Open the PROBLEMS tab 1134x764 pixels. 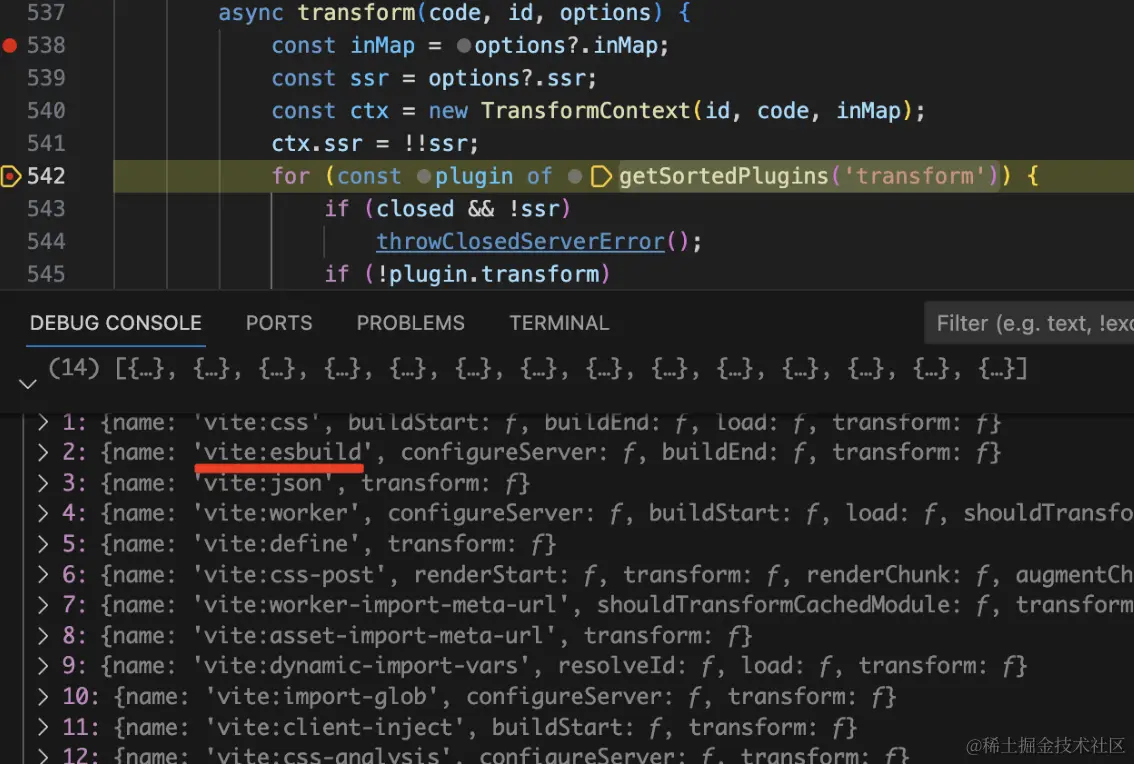coord(411,323)
